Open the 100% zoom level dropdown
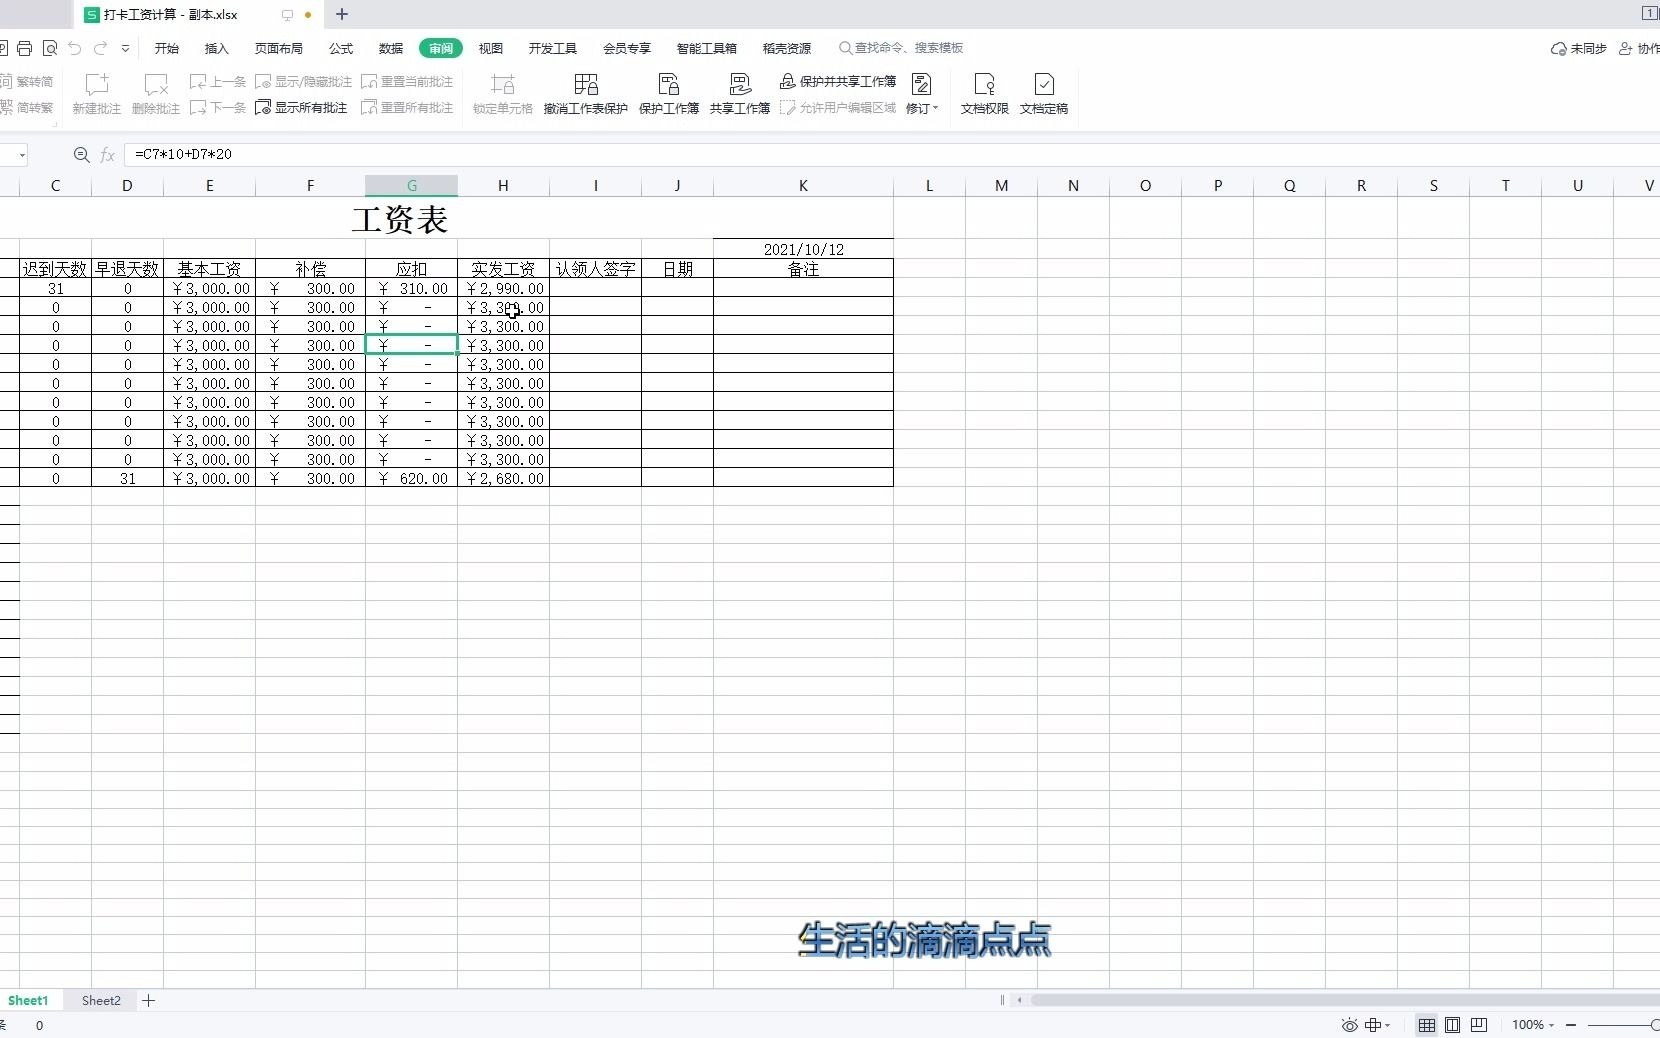This screenshot has width=1660, height=1038. [1533, 1025]
